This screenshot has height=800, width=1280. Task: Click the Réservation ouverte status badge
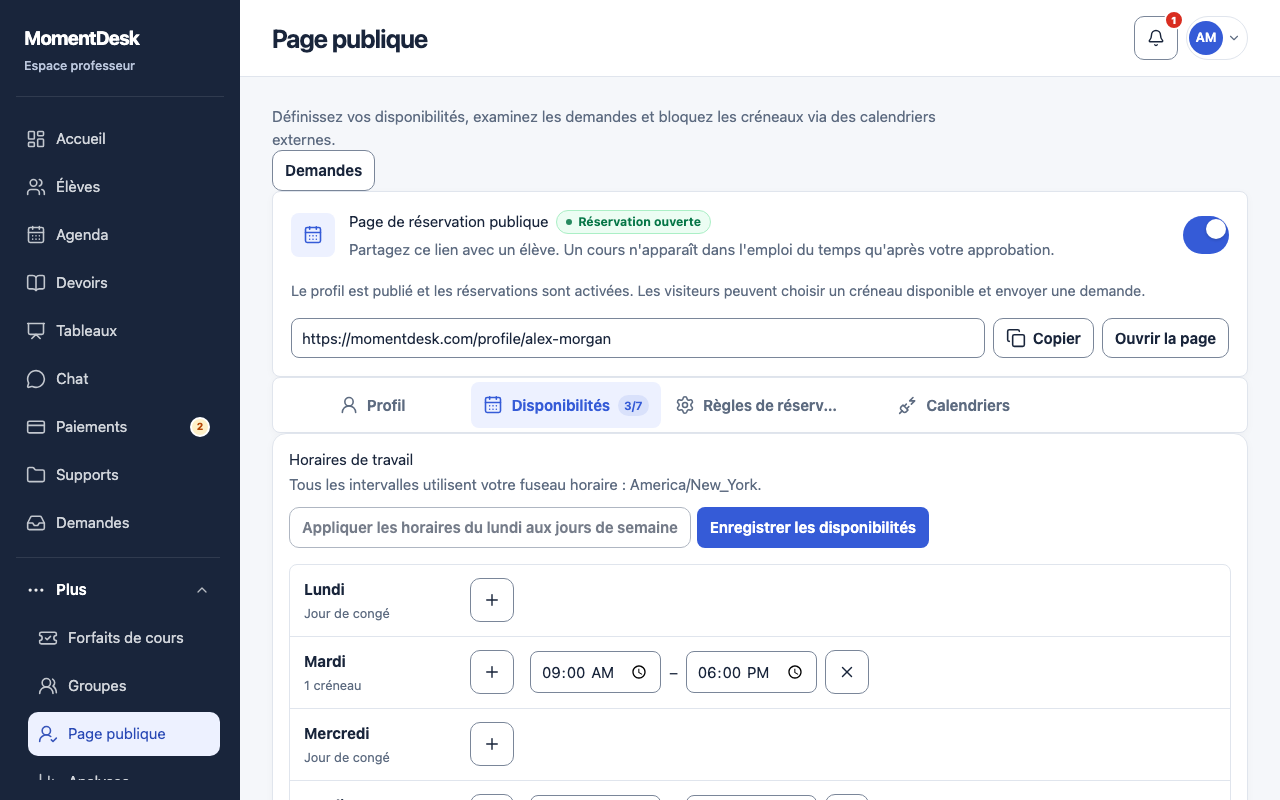pyautogui.click(x=633, y=222)
